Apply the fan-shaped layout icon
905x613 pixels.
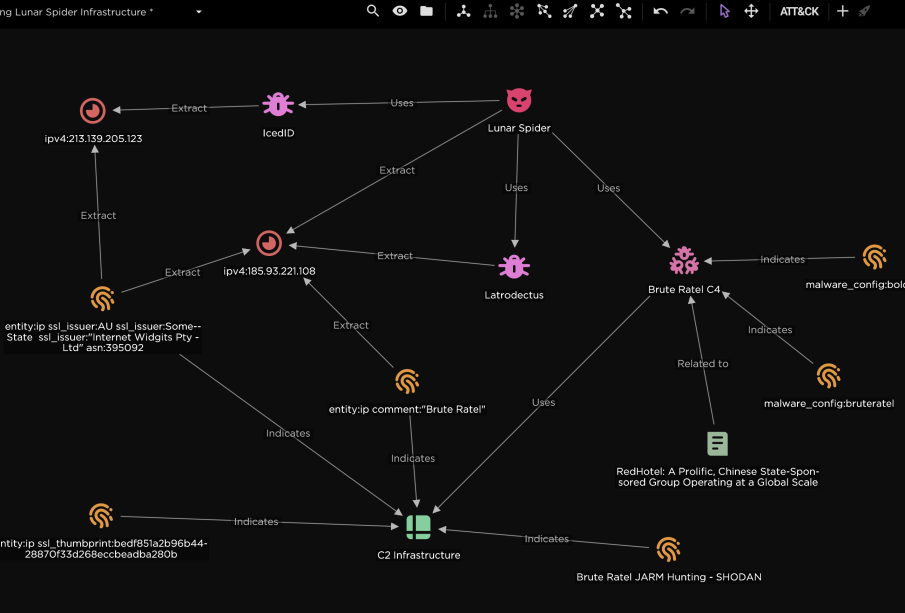pyautogui.click(x=570, y=11)
